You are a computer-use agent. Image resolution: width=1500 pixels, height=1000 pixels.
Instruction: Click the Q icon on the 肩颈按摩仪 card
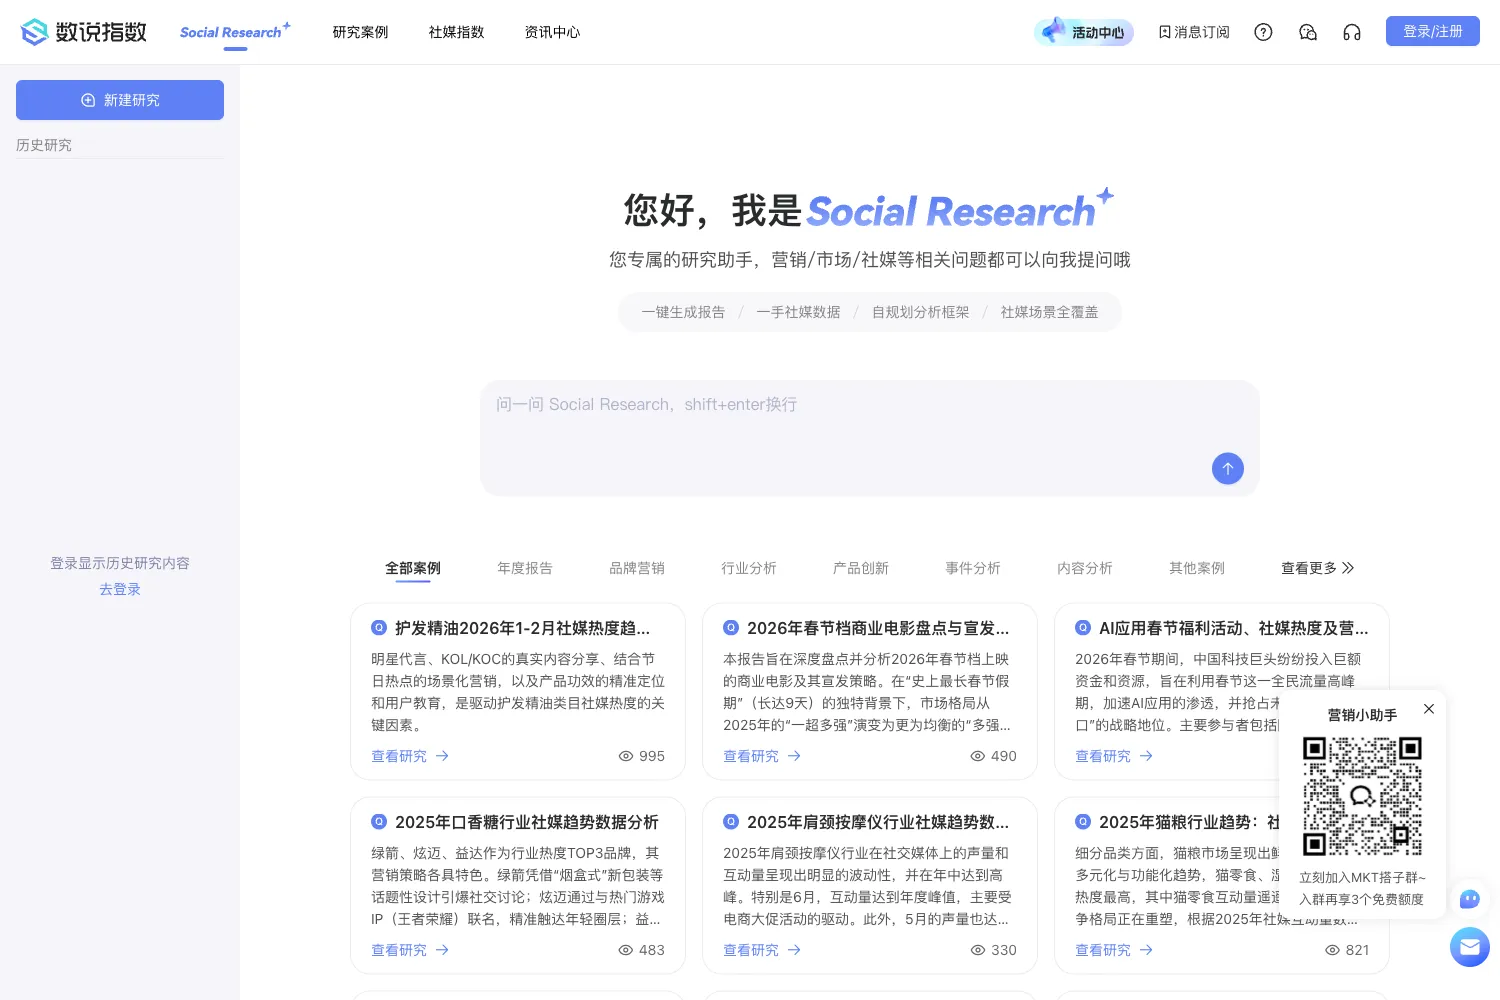[731, 822]
